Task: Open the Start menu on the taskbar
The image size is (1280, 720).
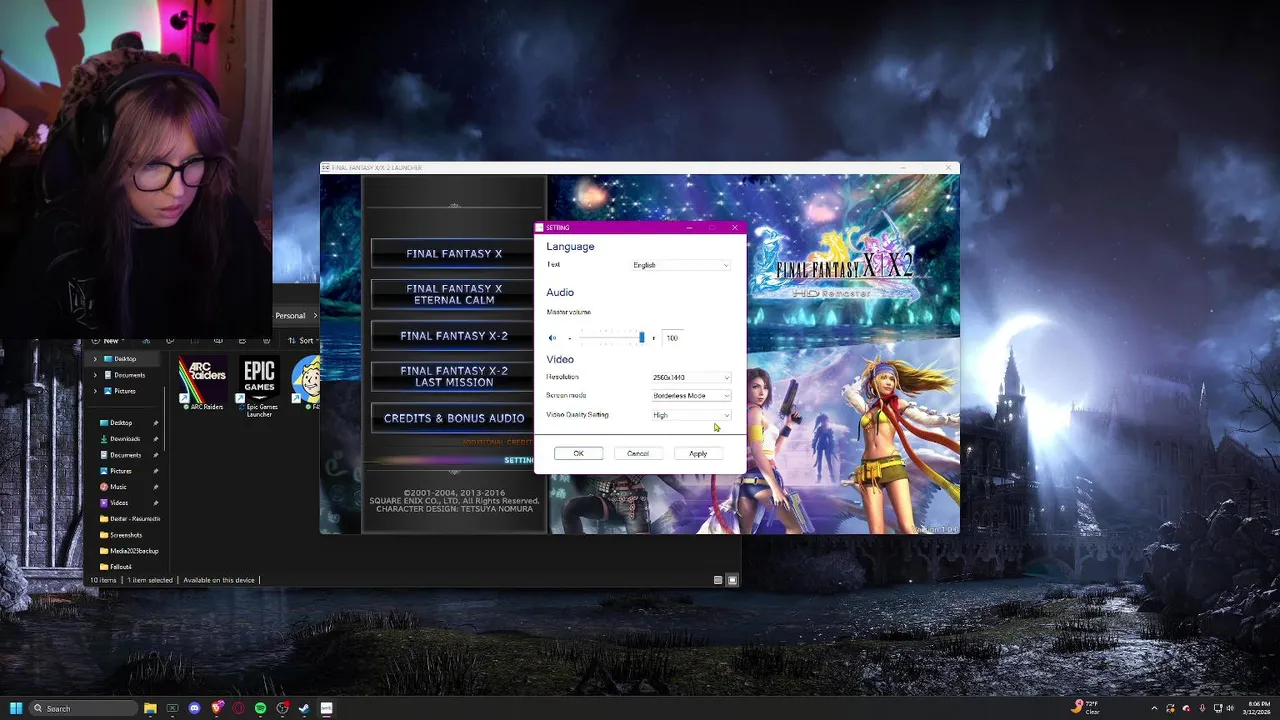Action: click(x=16, y=708)
